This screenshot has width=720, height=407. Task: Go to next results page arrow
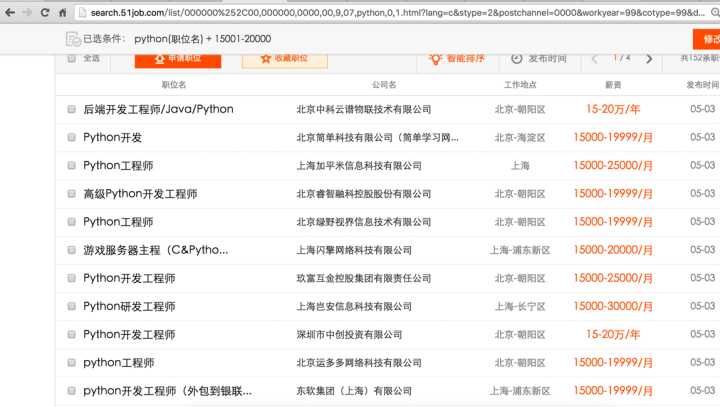649,59
